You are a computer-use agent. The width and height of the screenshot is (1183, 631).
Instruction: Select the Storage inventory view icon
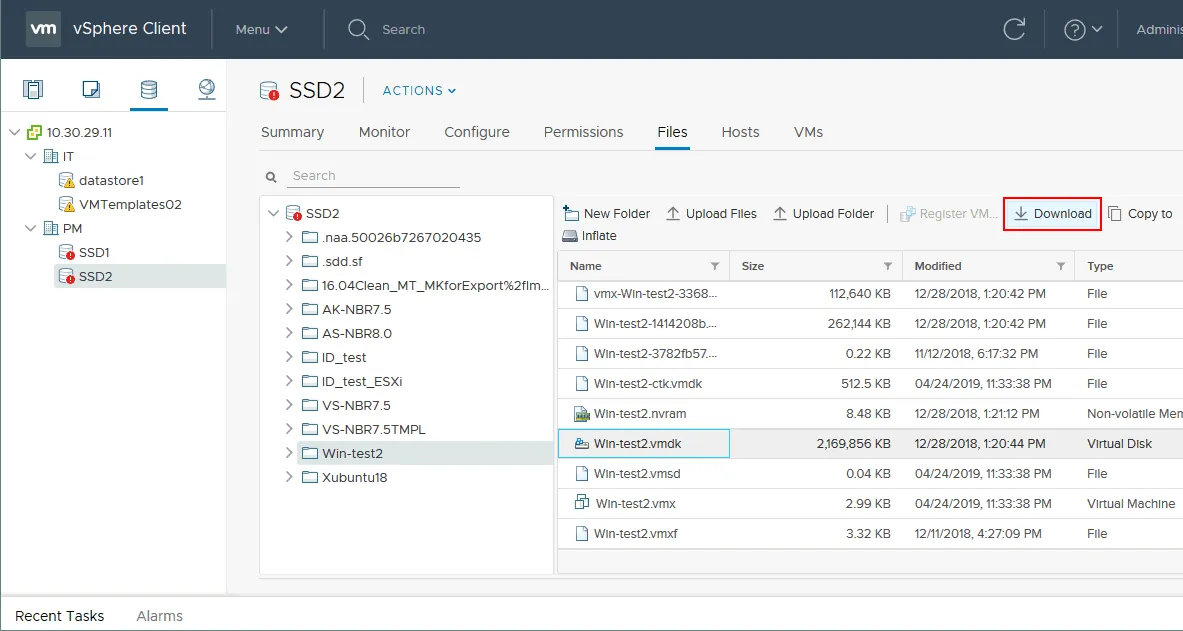(149, 90)
